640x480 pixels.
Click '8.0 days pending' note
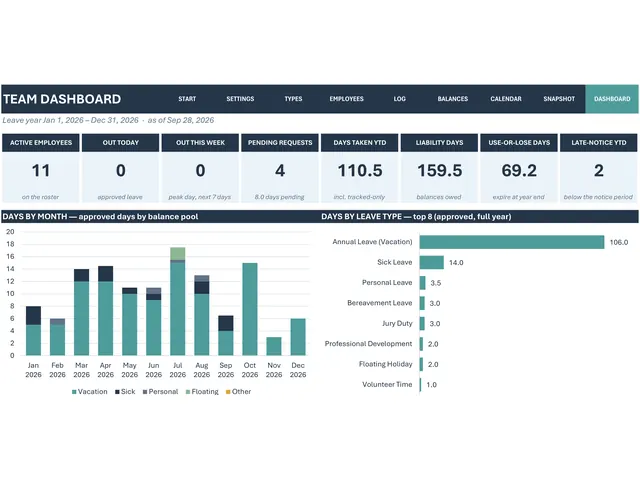pyautogui.click(x=280, y=197)
